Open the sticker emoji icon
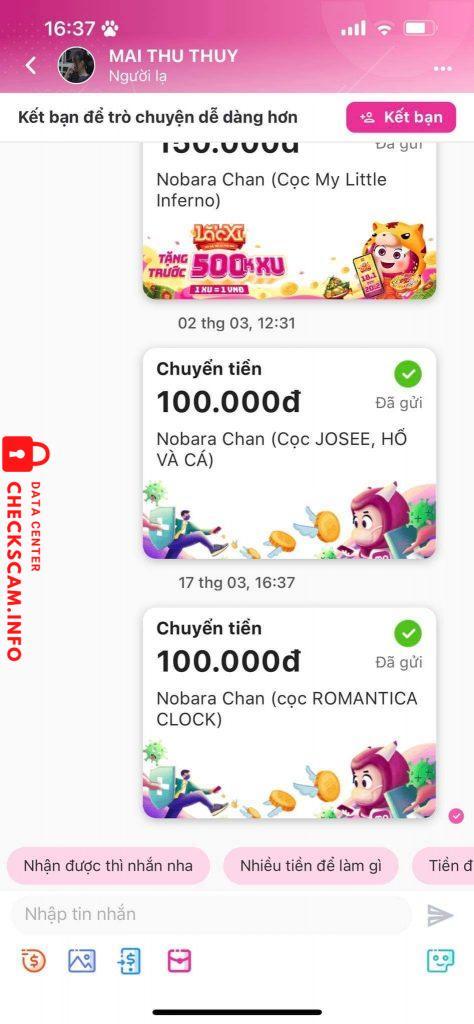 click(440, 960)
